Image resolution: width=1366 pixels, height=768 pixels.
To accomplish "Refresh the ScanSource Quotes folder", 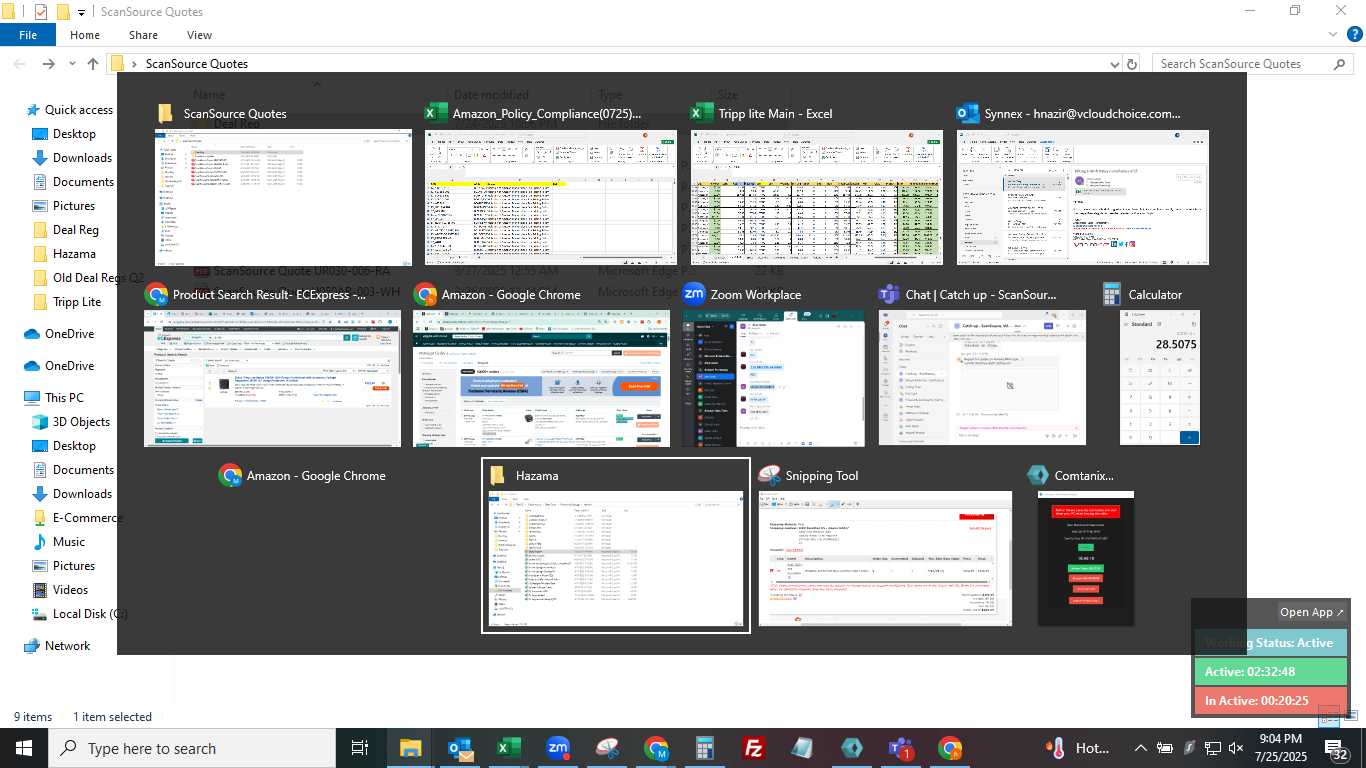I will click(x=1132, y=64).
